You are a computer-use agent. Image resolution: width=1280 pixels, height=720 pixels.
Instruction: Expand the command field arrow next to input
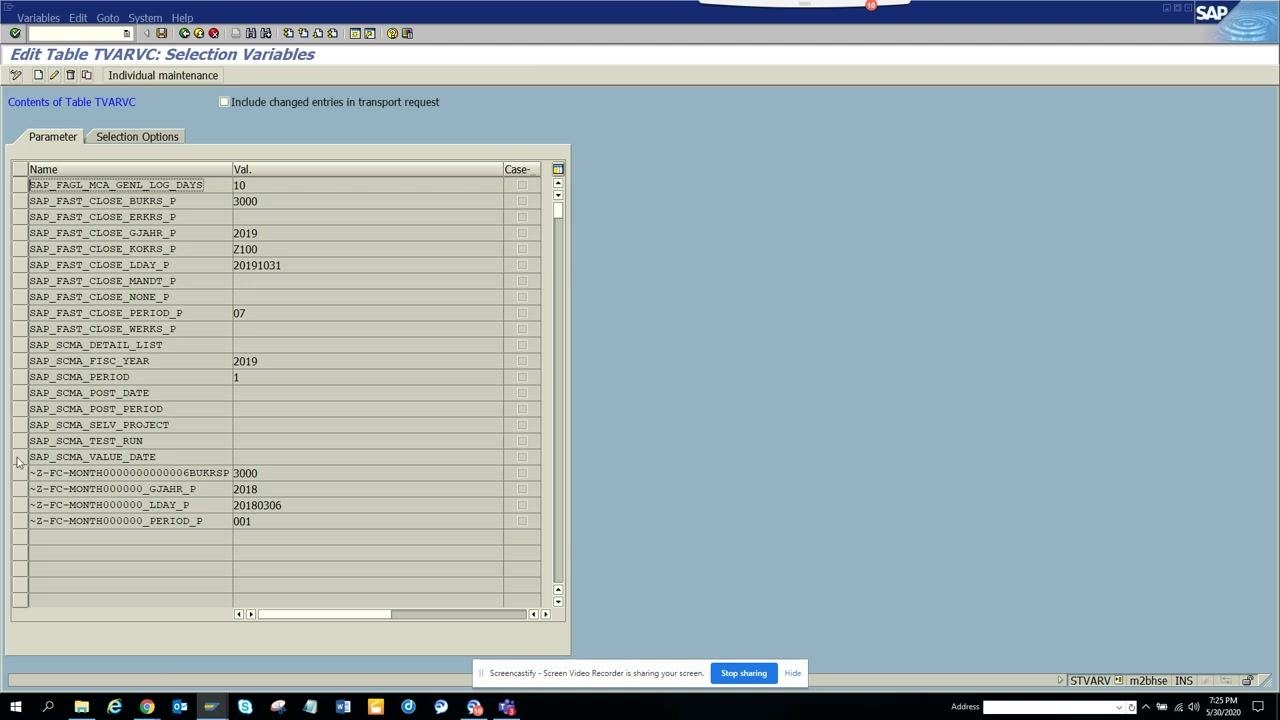click(146, 33)
